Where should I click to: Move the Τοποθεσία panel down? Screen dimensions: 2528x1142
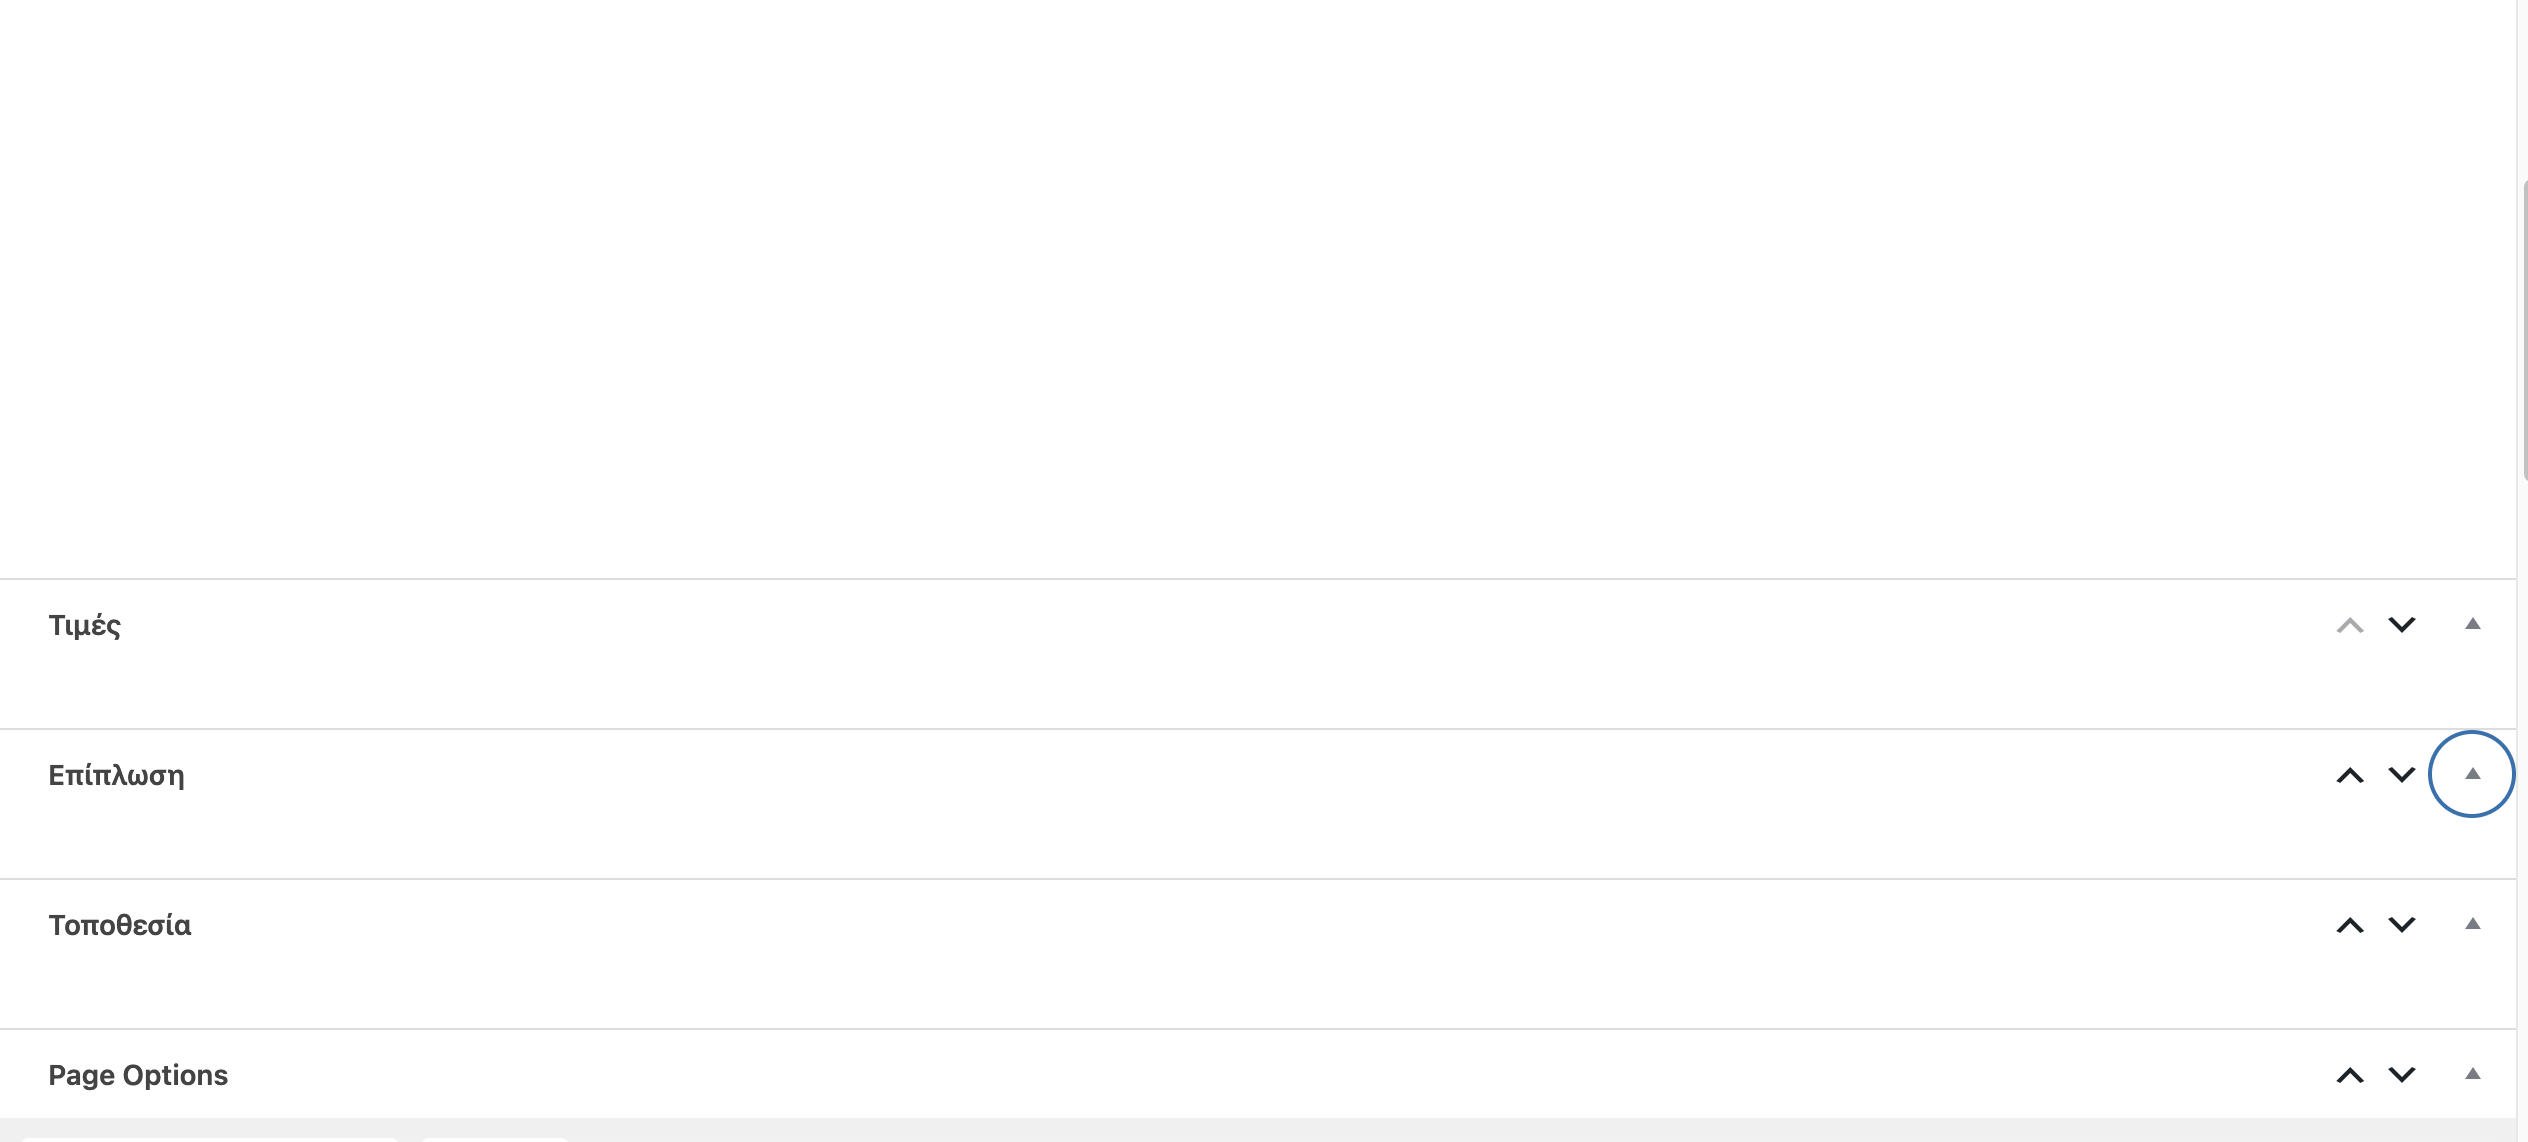tap(2402, 925)
